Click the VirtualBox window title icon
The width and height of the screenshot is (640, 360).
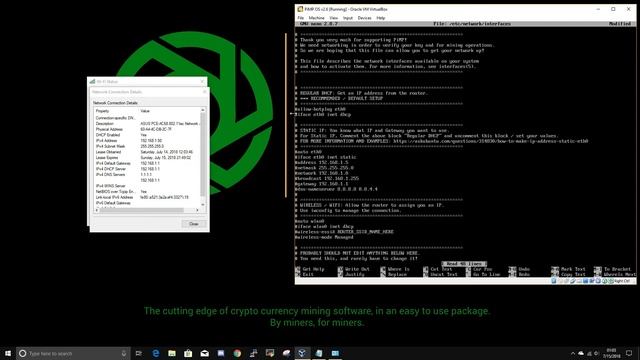point(300,9)
